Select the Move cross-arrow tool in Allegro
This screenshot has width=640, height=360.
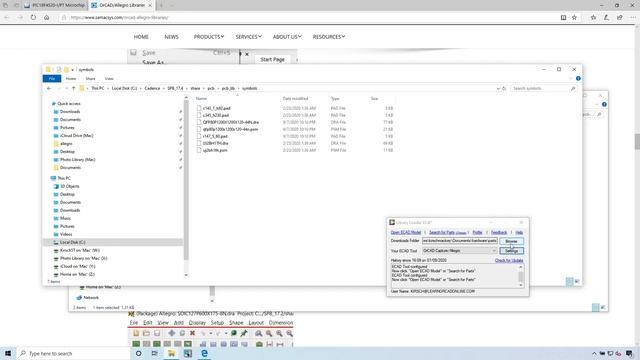(172, 333)
